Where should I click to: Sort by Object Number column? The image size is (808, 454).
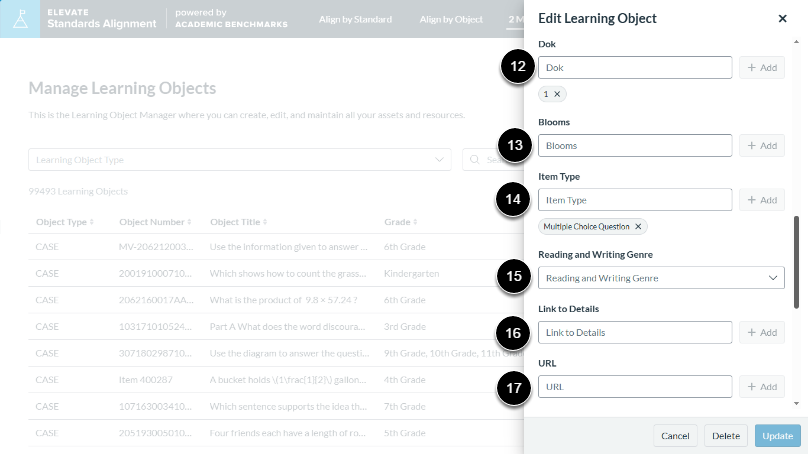click(155, 222)
